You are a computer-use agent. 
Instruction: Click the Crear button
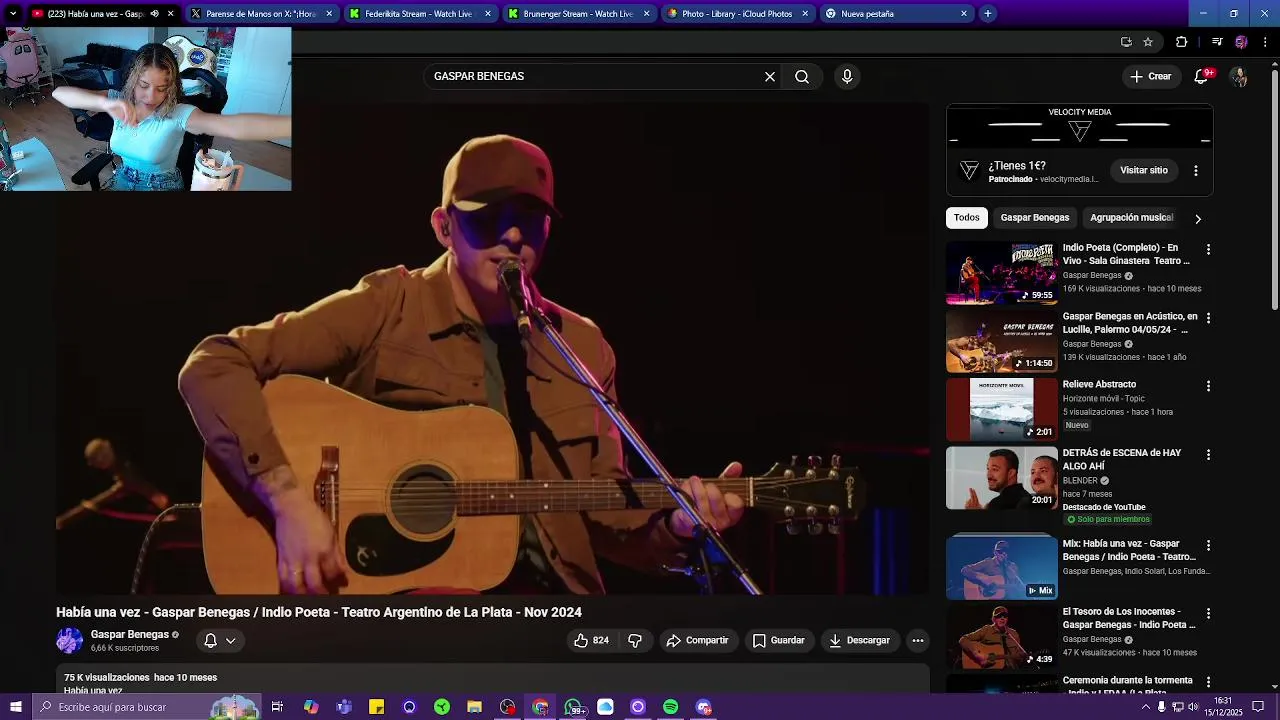[x=1150, y=76]
